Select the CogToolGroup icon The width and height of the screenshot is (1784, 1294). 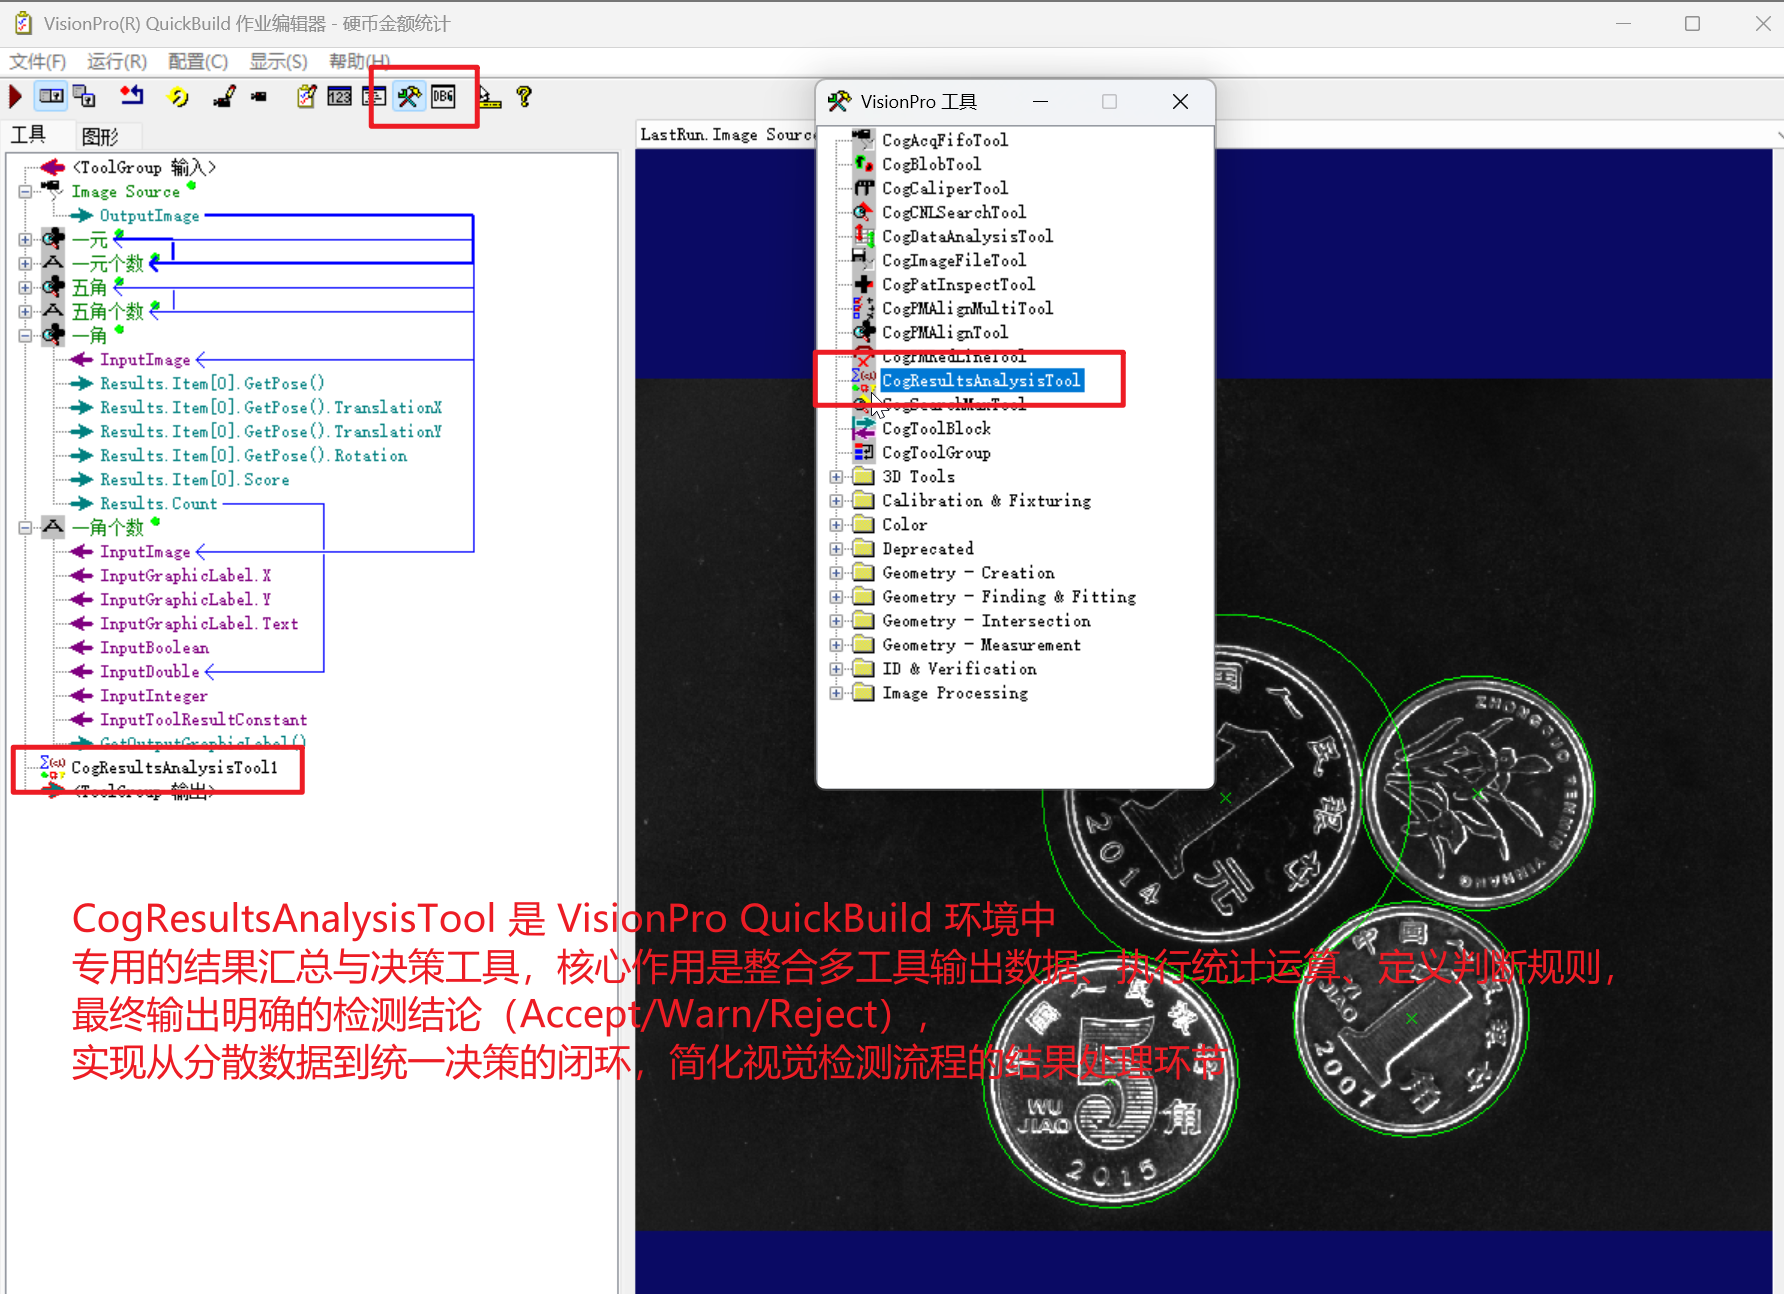(863, 452)
